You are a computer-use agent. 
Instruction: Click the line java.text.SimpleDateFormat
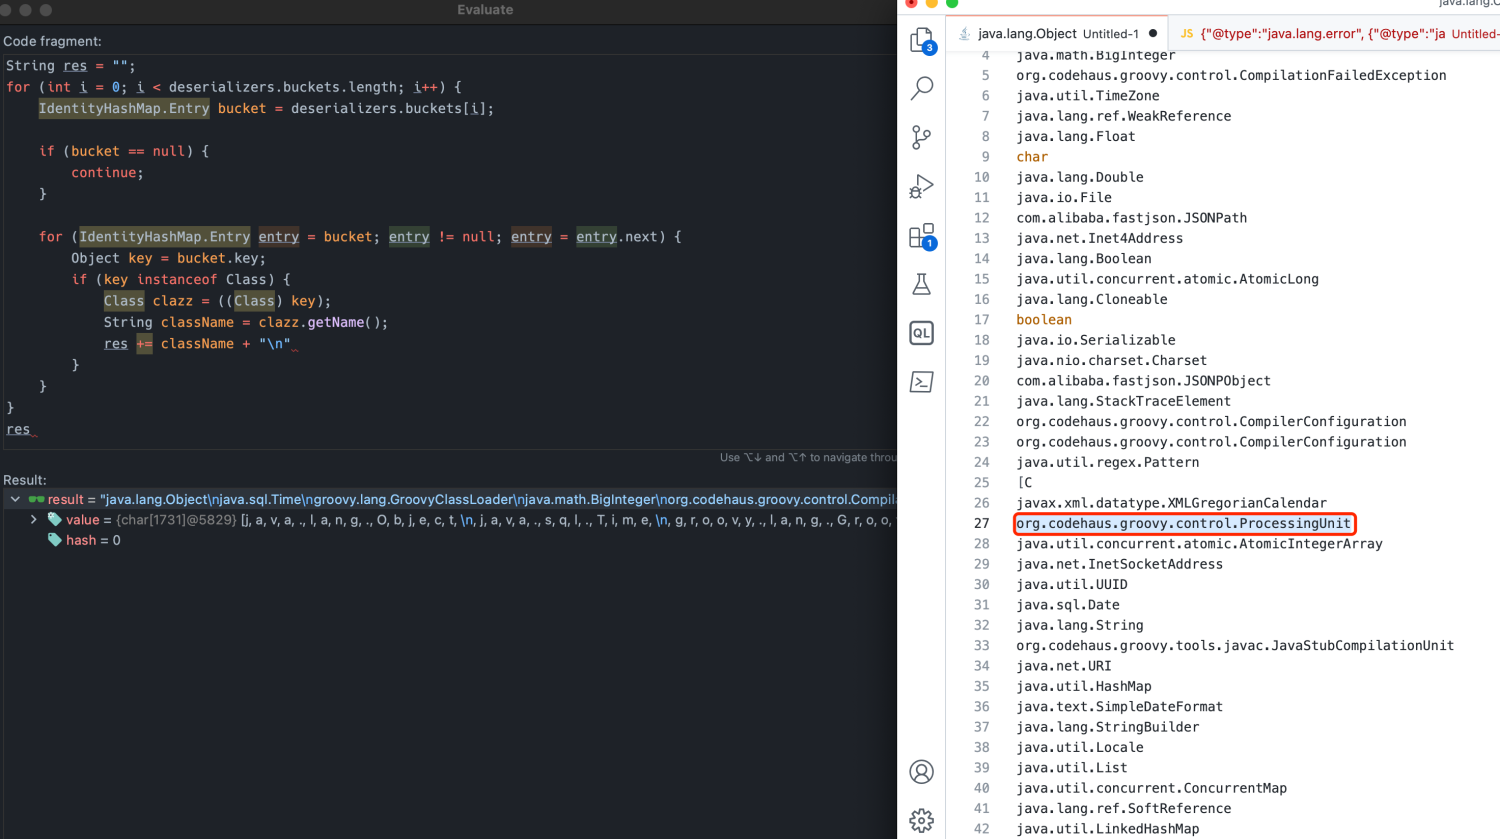(x=1119, y=706)
